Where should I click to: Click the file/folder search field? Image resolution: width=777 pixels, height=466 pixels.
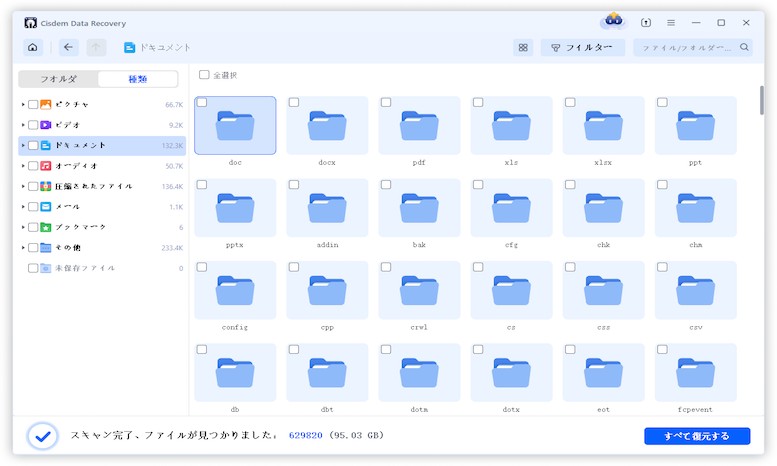(x=693, y=47)
